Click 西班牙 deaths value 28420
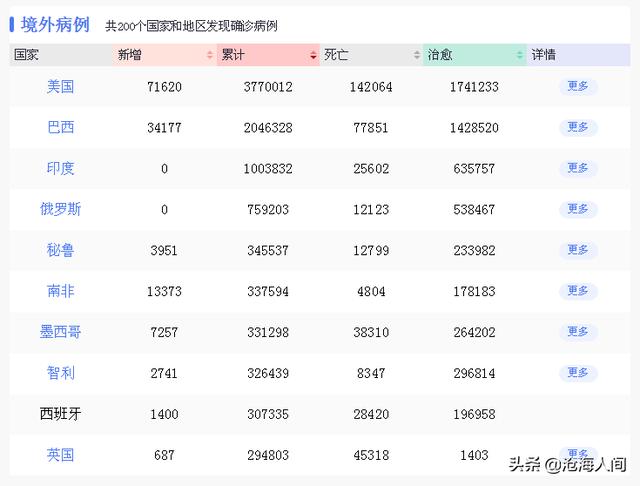This screenshot has width=640, height=486. coord(371,414)
